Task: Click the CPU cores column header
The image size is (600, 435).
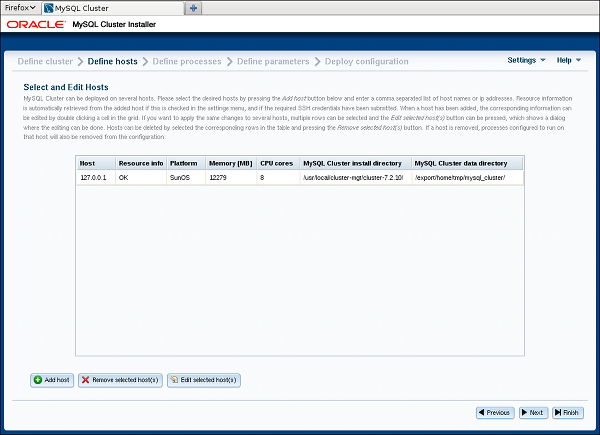Action: 276,163
